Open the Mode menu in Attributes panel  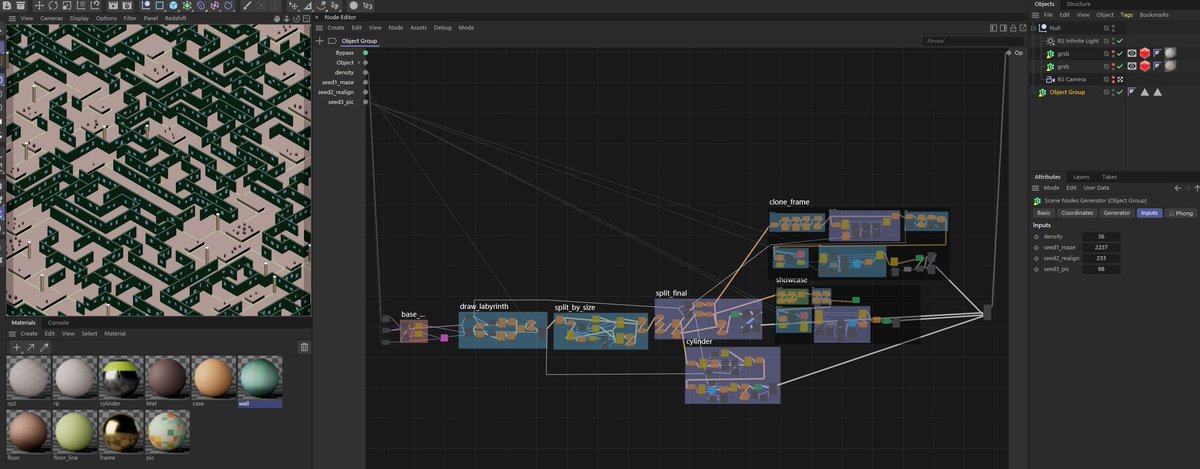point(1051,188)
